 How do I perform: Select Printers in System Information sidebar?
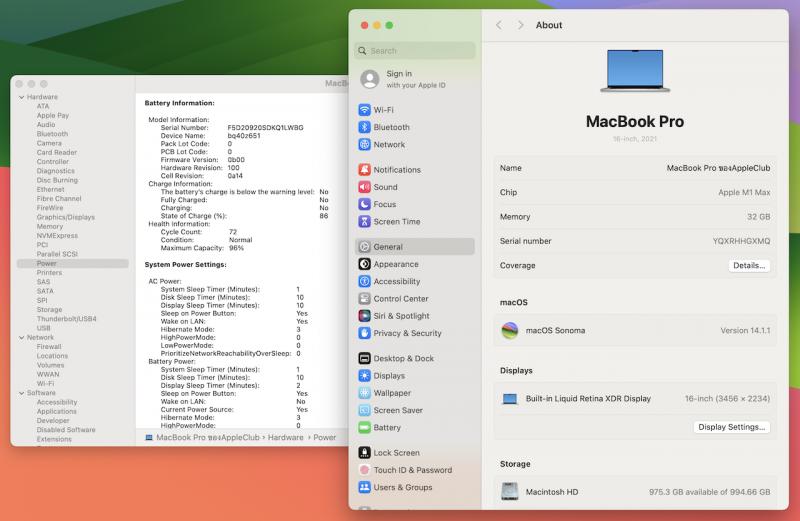click(x=49, y=272)
